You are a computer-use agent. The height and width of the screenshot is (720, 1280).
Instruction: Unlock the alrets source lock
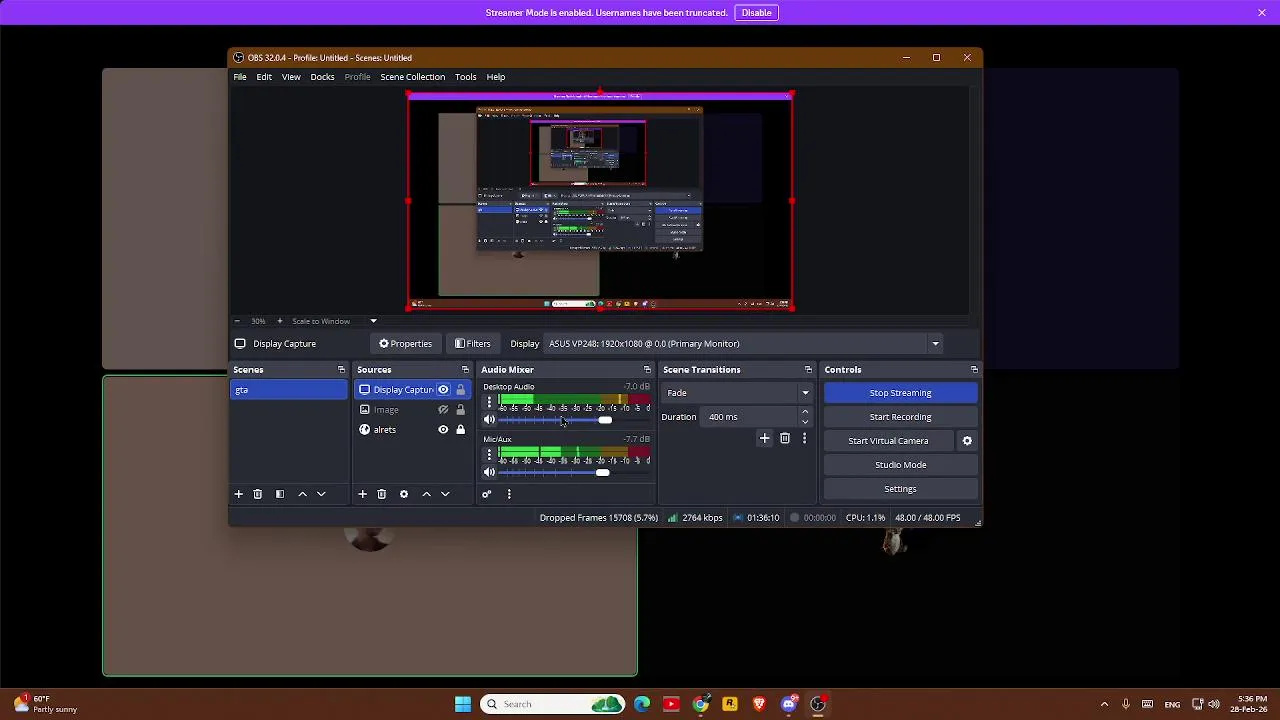click(x=460, y=430)
